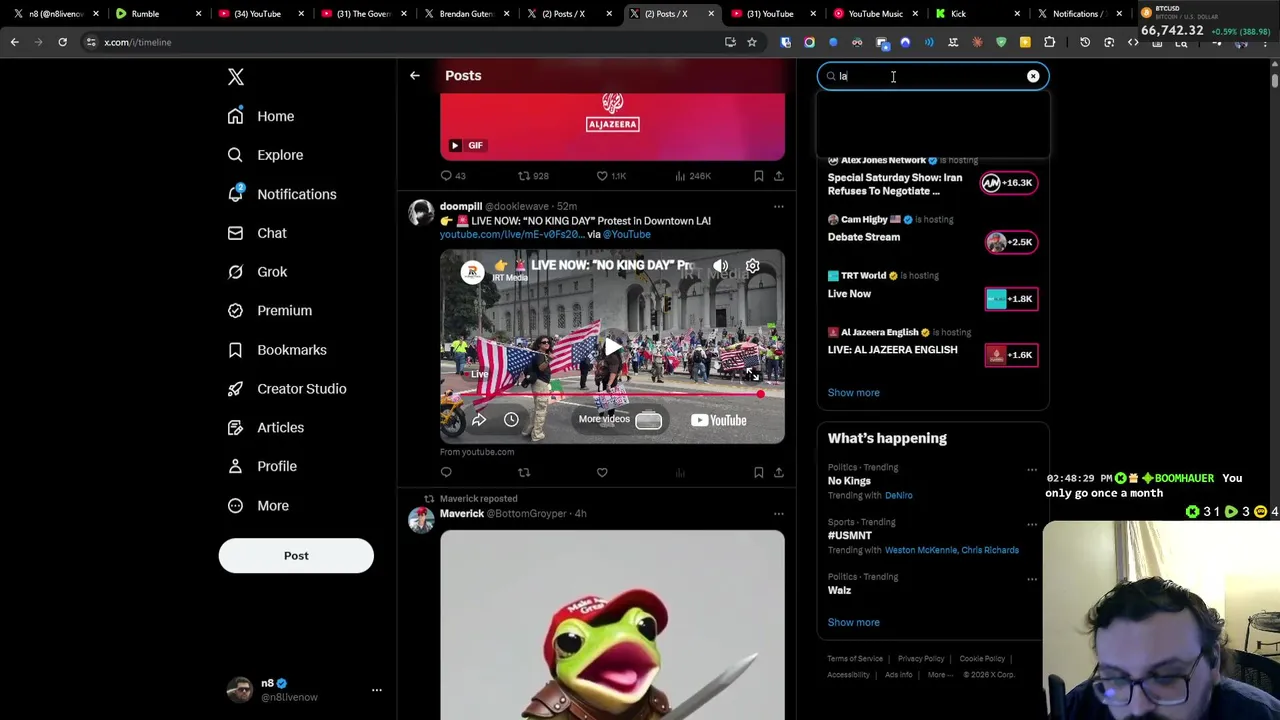Open the Explore page
Screen dimensions: 1280x720
click(x=264, y=155)
